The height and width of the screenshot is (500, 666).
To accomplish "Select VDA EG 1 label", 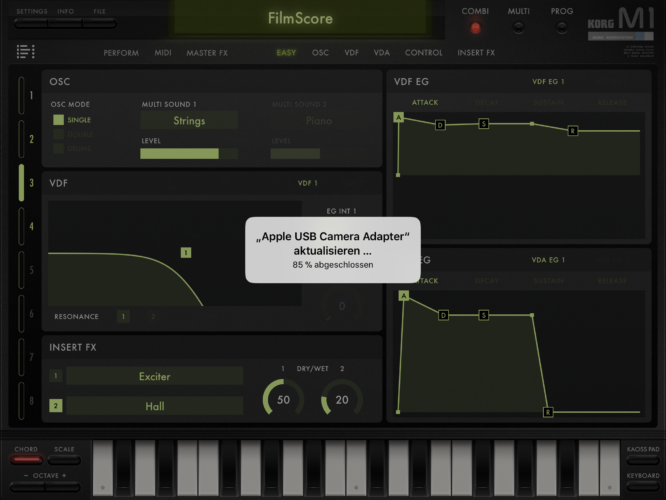I will point(548,260).
